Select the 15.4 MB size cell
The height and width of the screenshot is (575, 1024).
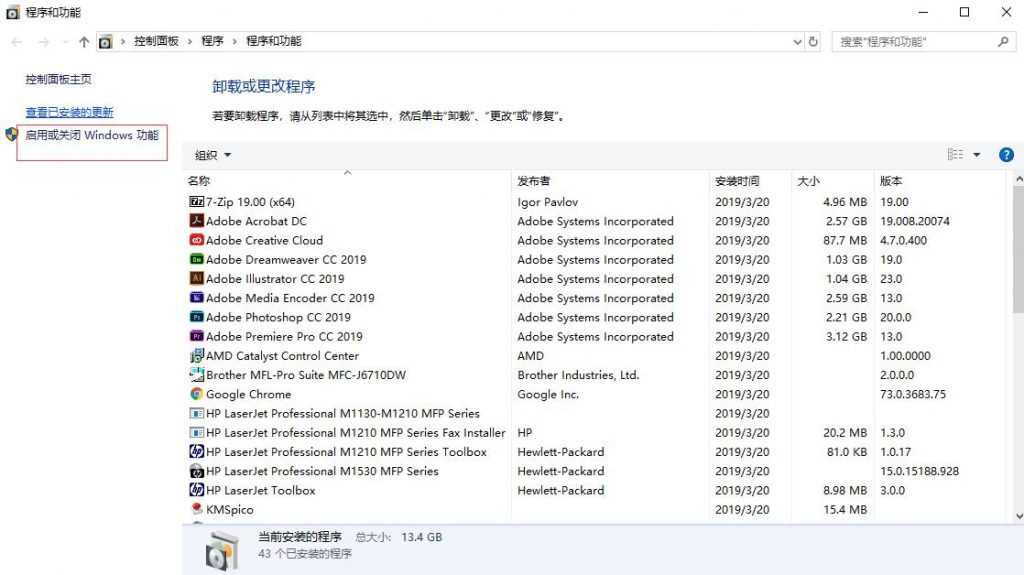coord(845,509)
